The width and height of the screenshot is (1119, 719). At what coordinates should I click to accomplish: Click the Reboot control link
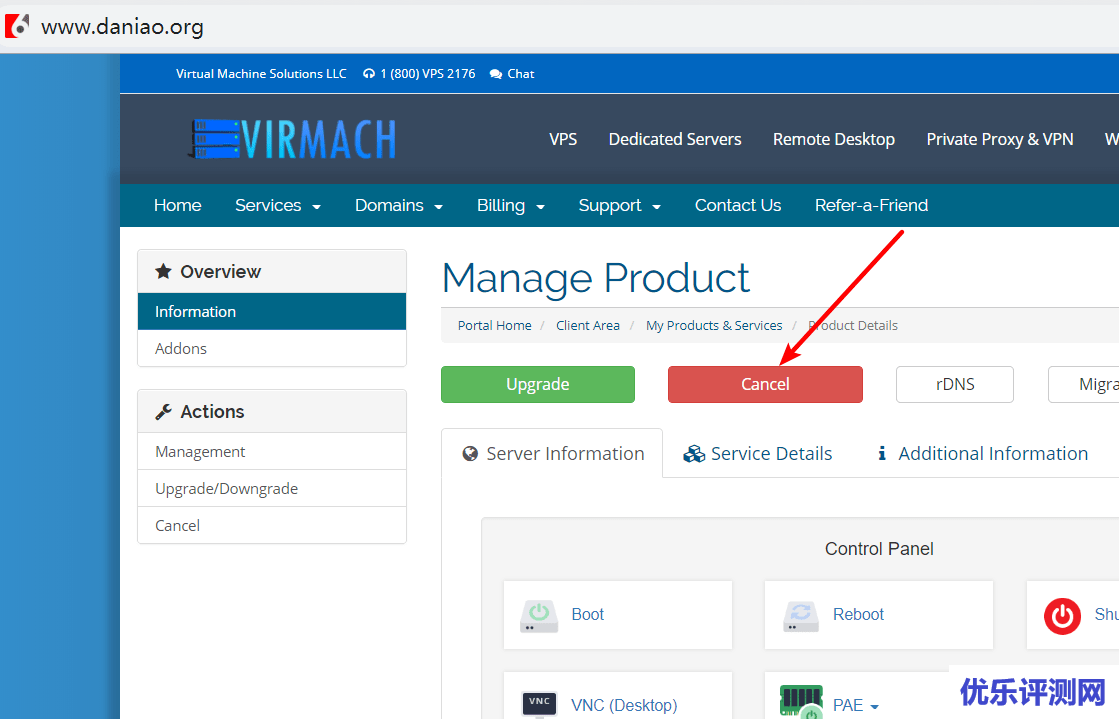coord(858,614)
